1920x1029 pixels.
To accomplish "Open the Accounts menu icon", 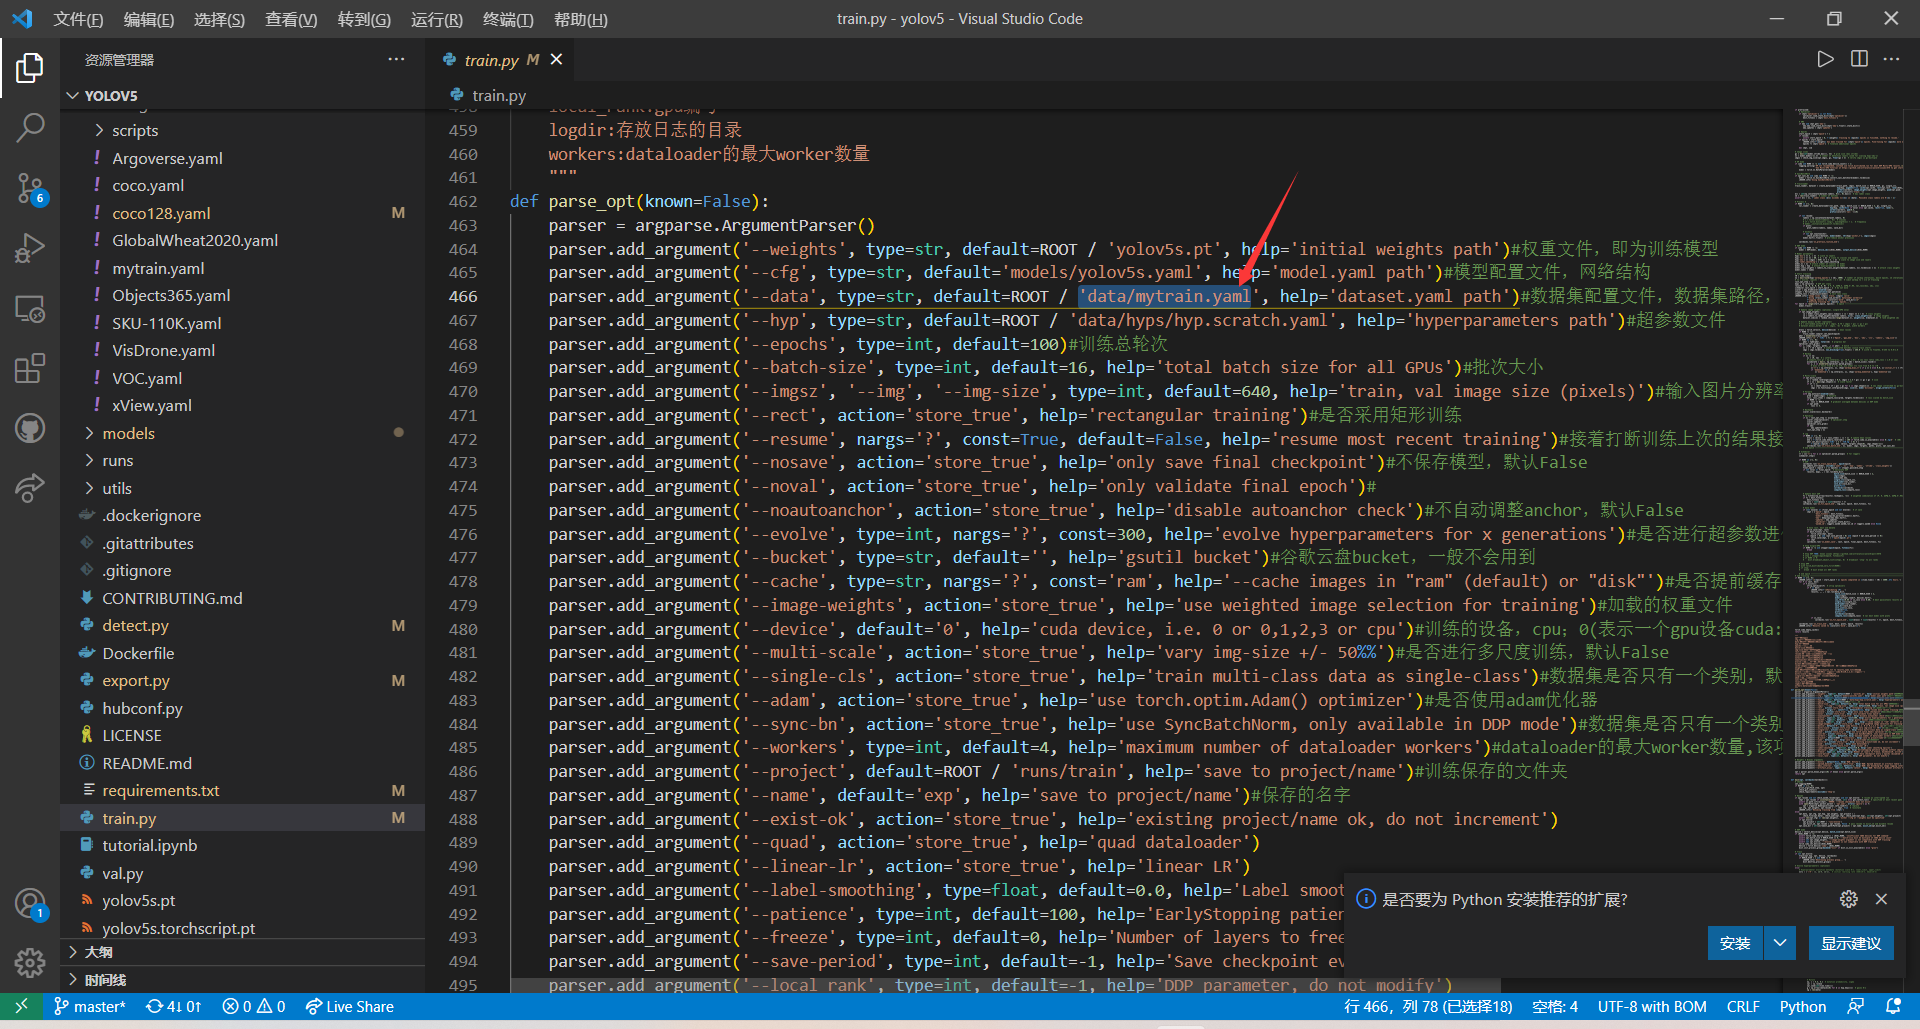I will (x=30, y=904).
